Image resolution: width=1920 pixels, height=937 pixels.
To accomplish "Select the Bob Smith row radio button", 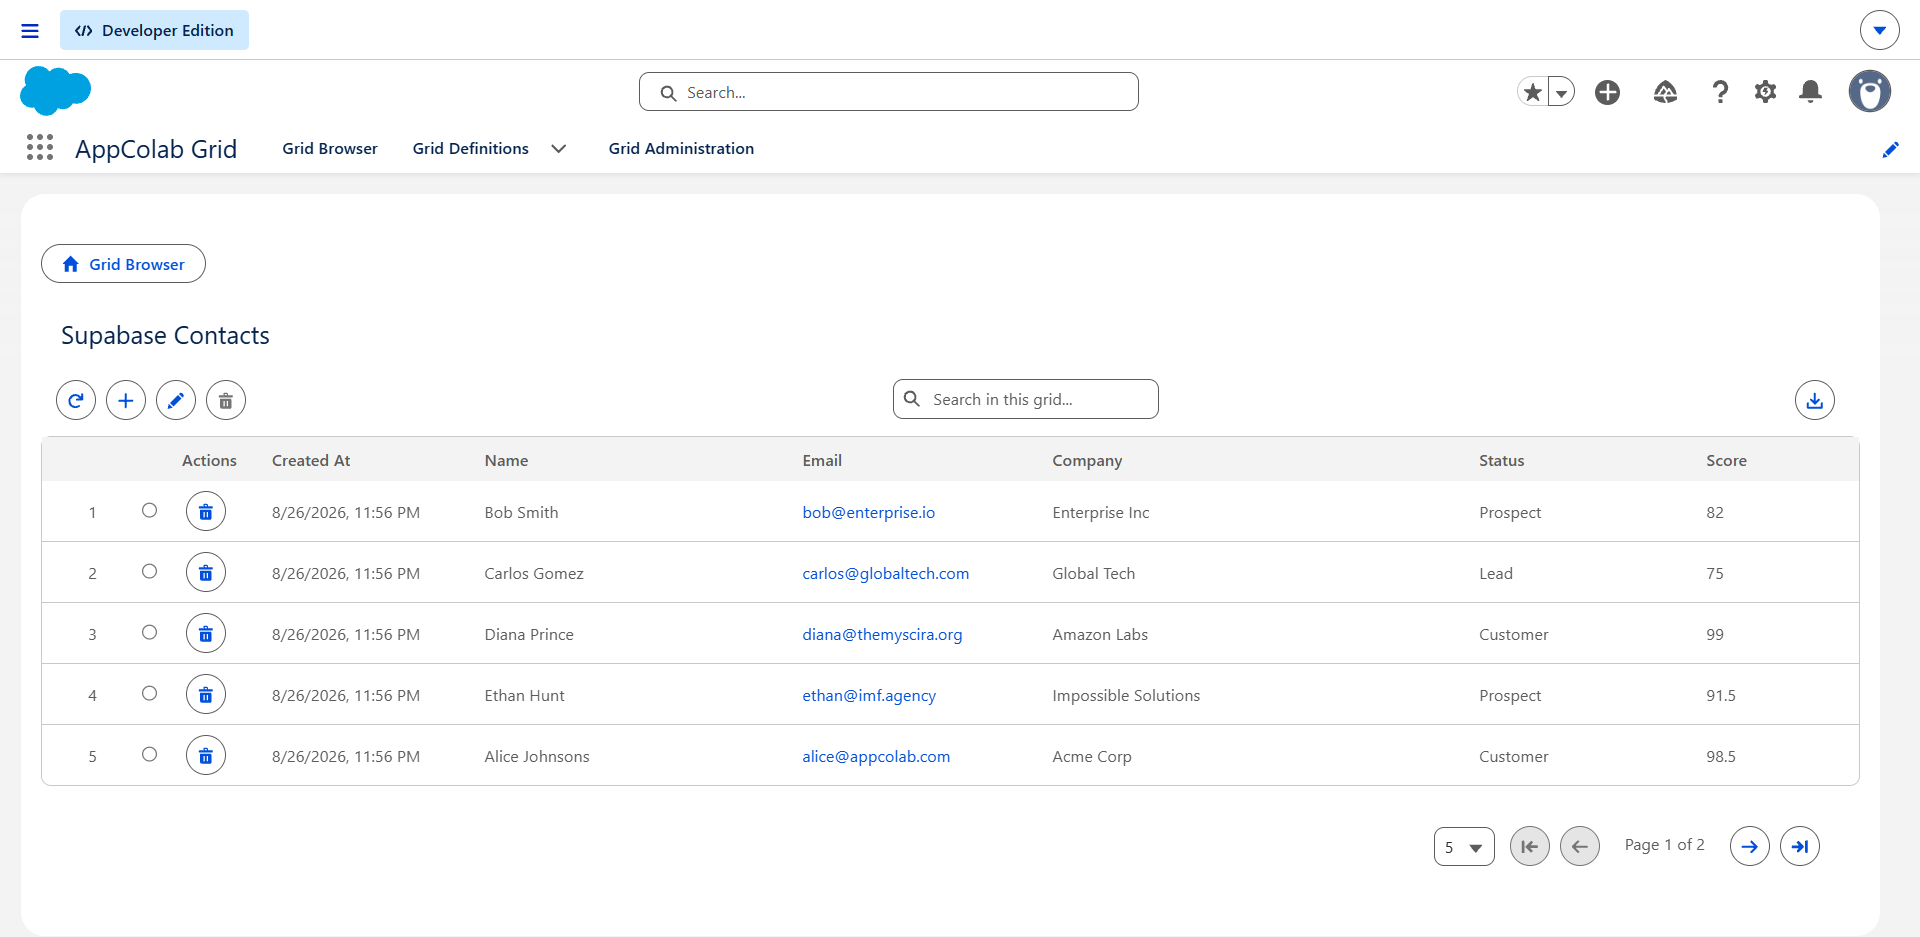I will tap(149, 510).
